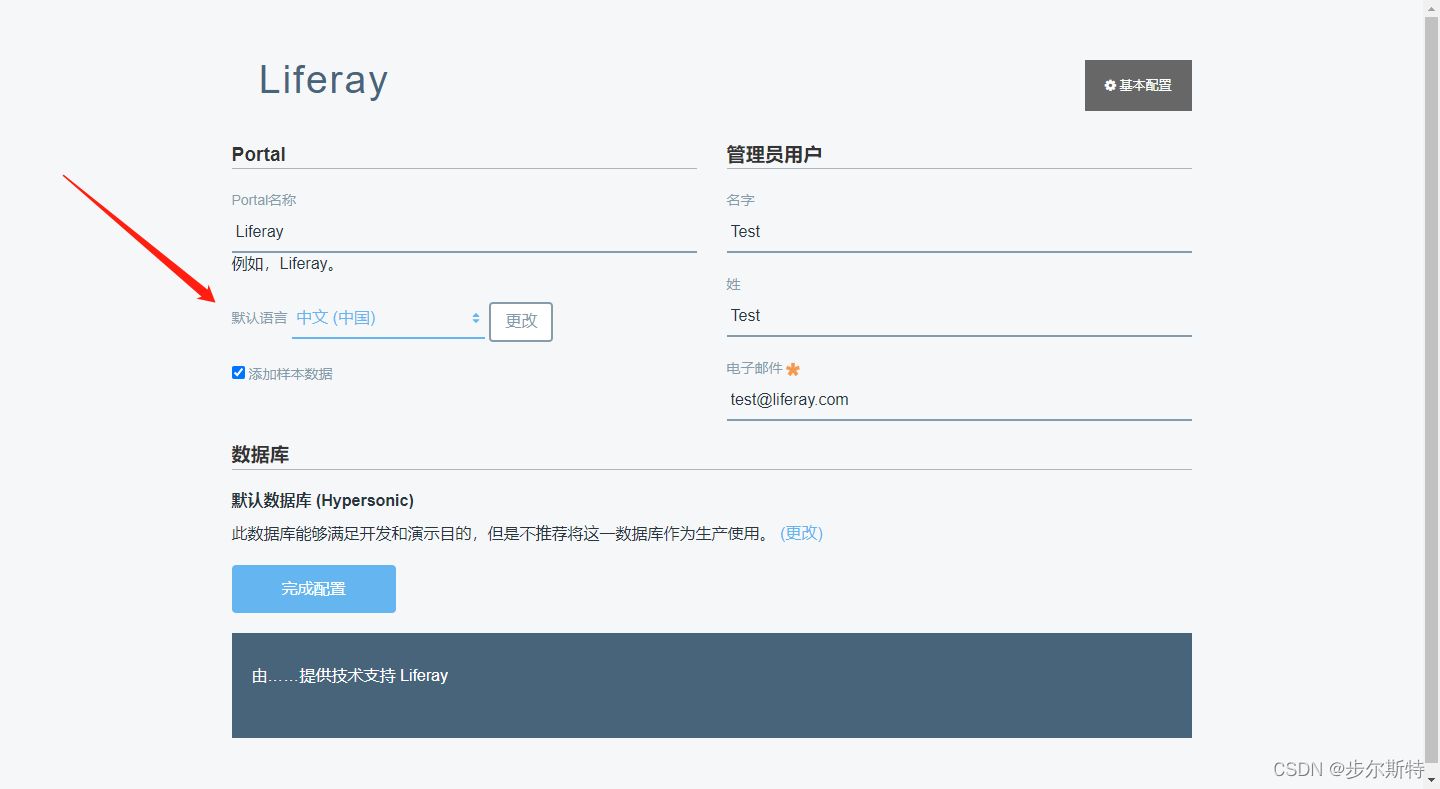
Task: Click the 更改 button next to language
Action: click(521, 321)
